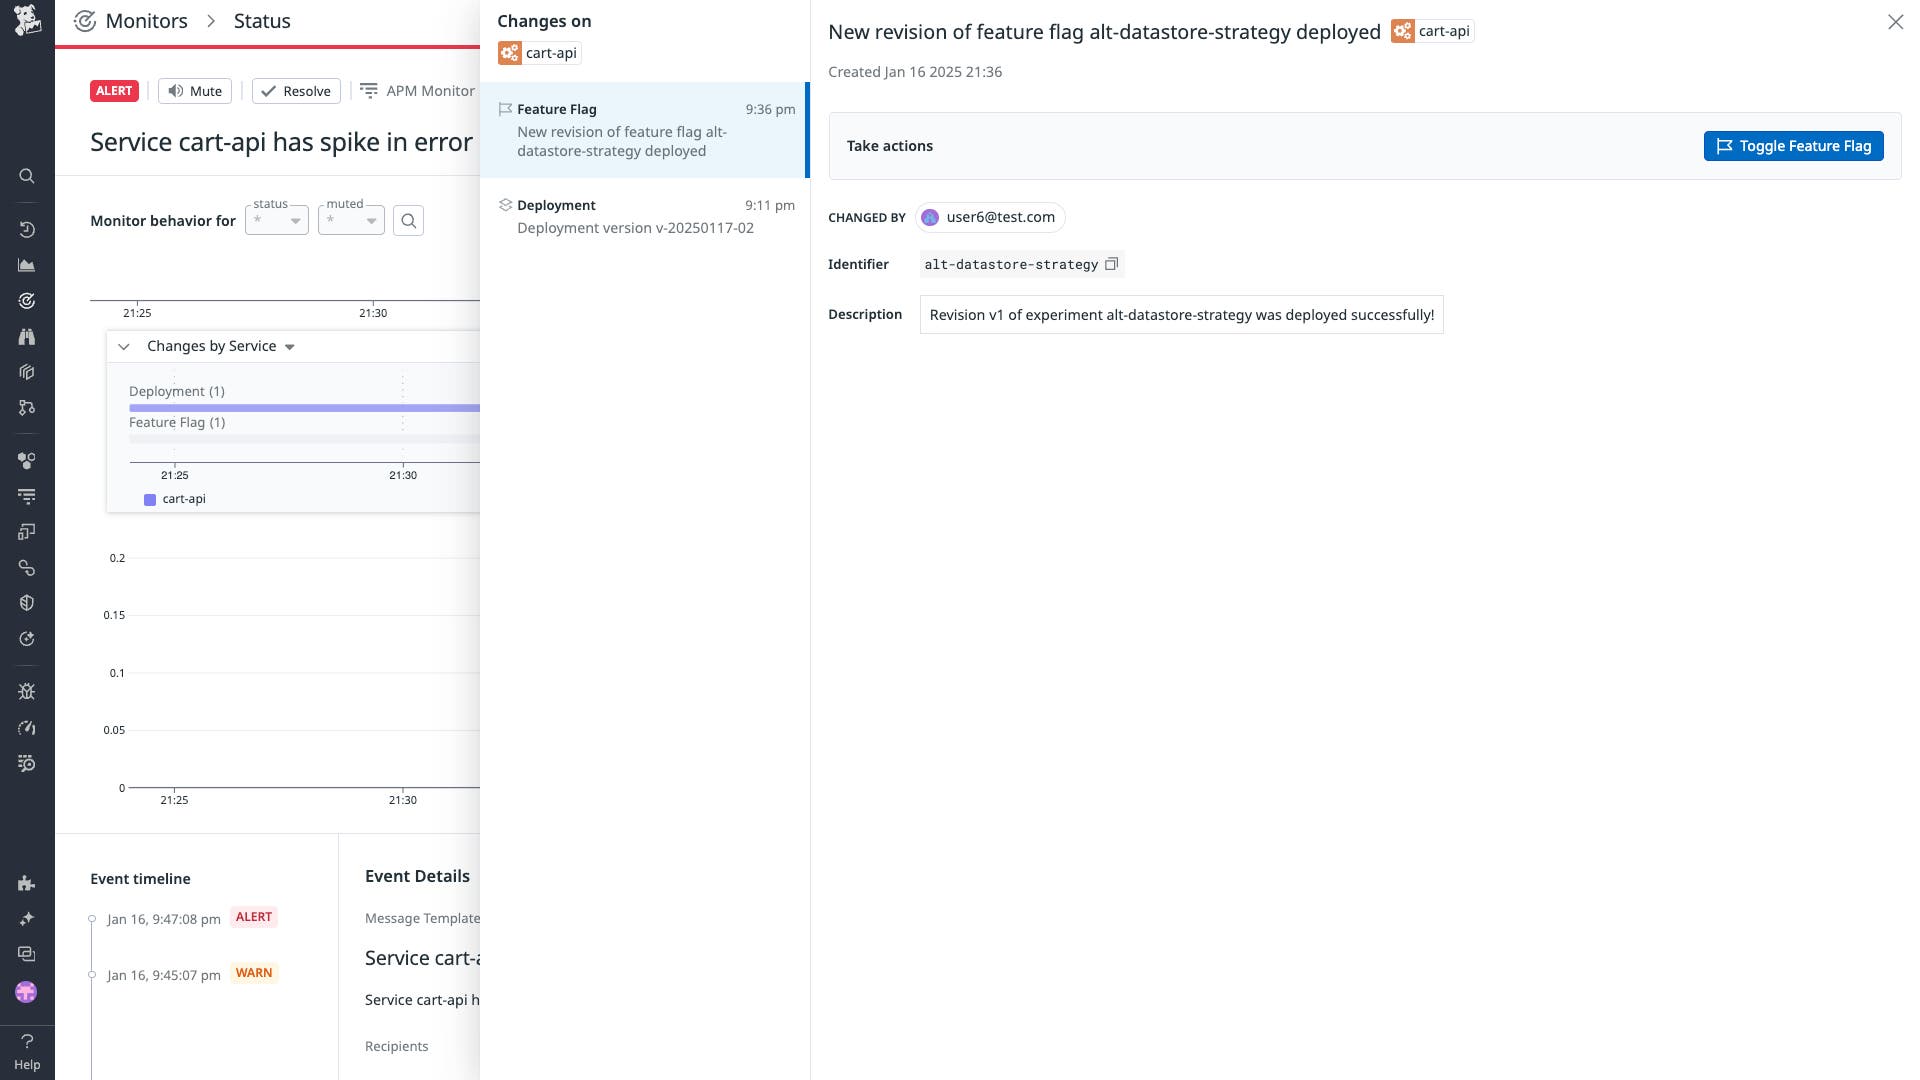The height and width of the screenshot is (1080, 1920).
Task: Open APM using the binoculars sidebar icon
Action: (27, 337)
